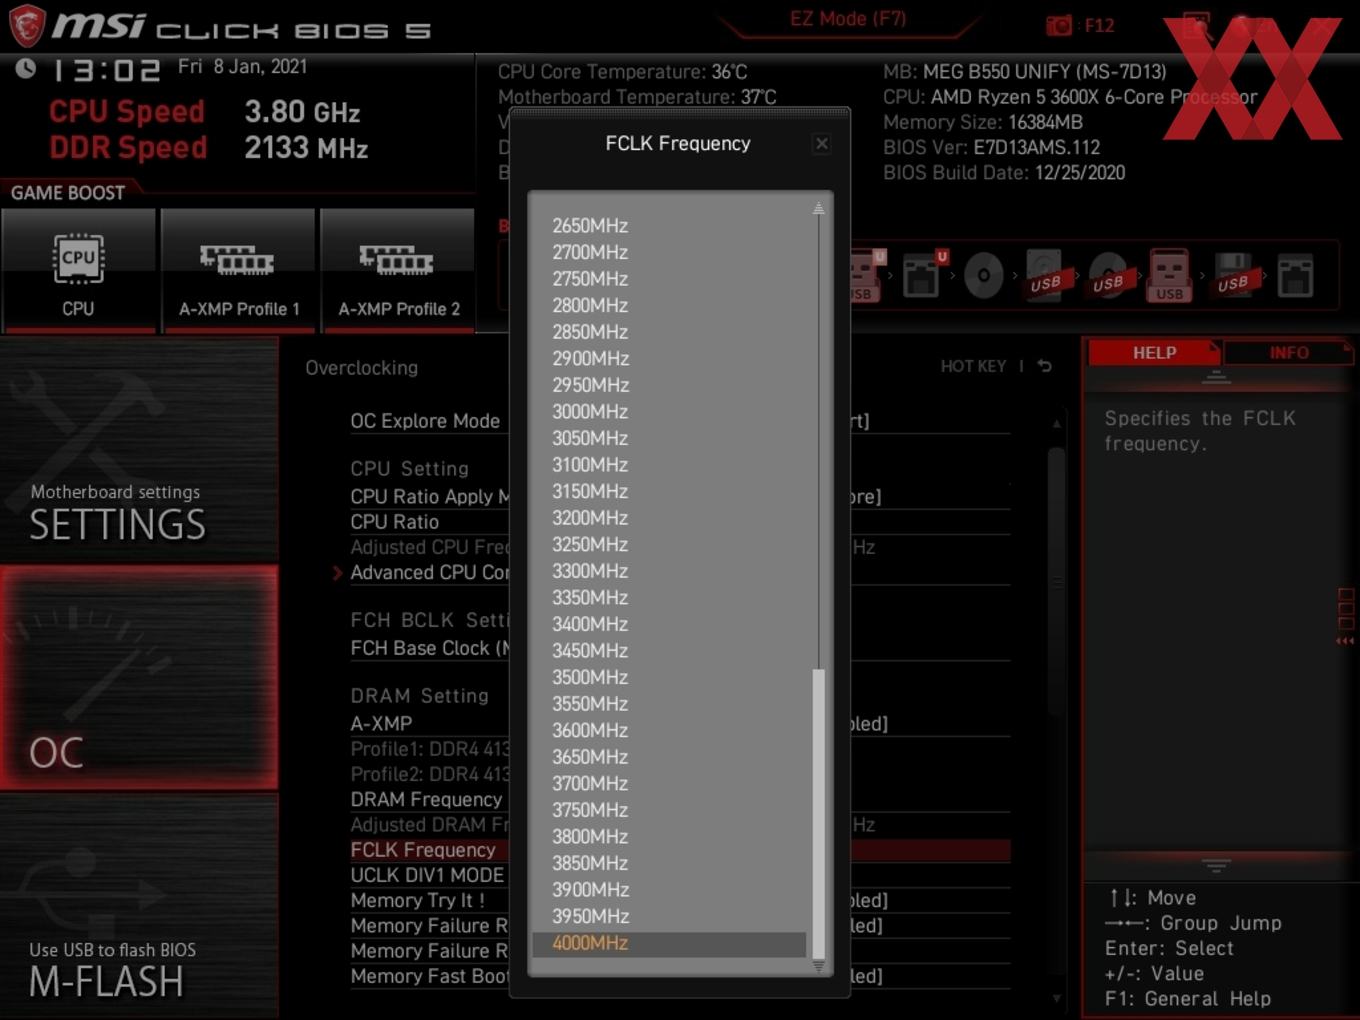
Task: Click the FCLK list scrollbar thumb
Action: [818, 814]
